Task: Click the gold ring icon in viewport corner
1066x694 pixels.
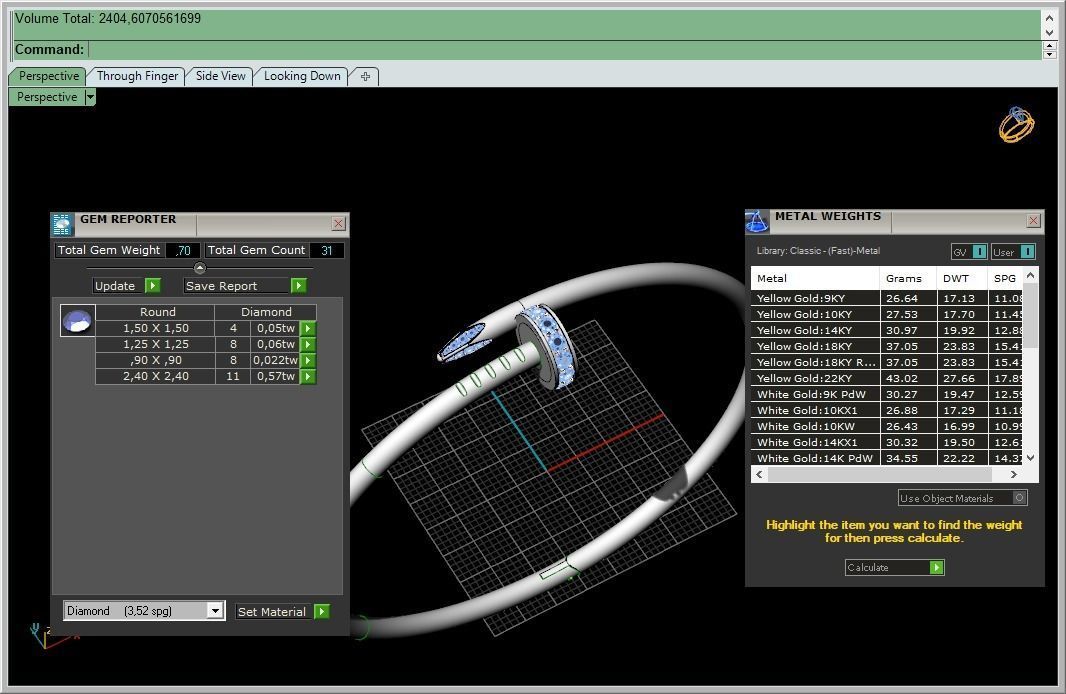Action: tap(1016, 124)
